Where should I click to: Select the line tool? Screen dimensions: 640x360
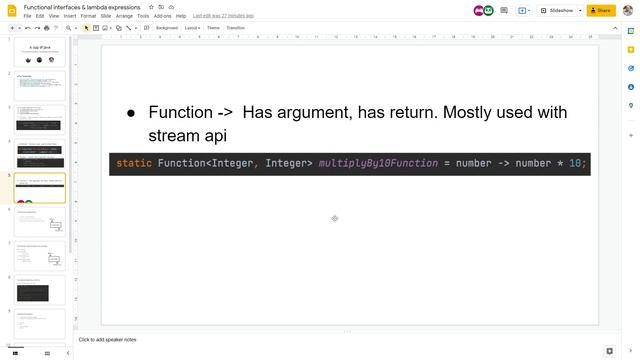pos(129,28)
